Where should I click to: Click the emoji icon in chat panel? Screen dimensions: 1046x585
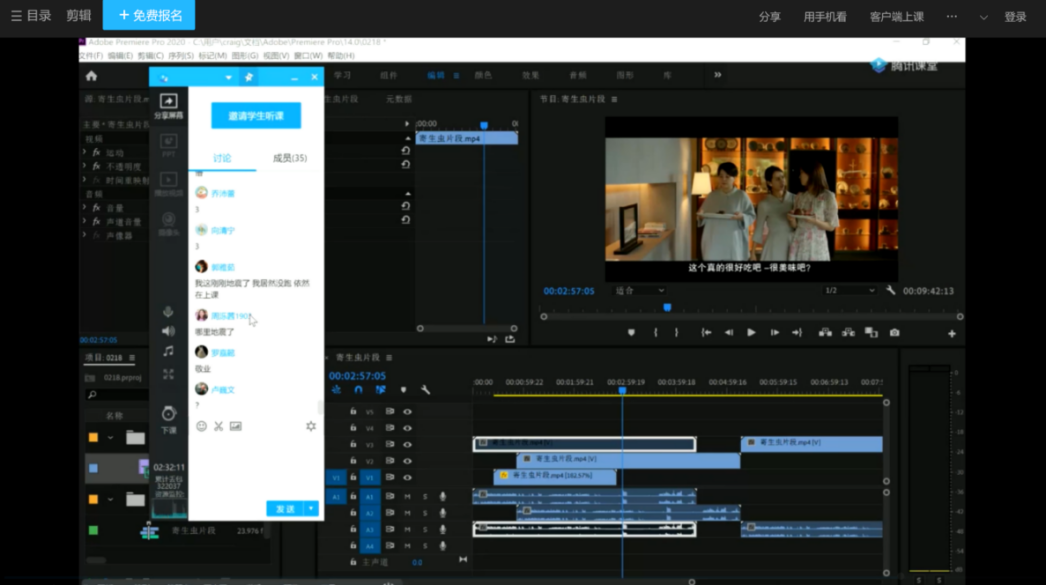201,426
